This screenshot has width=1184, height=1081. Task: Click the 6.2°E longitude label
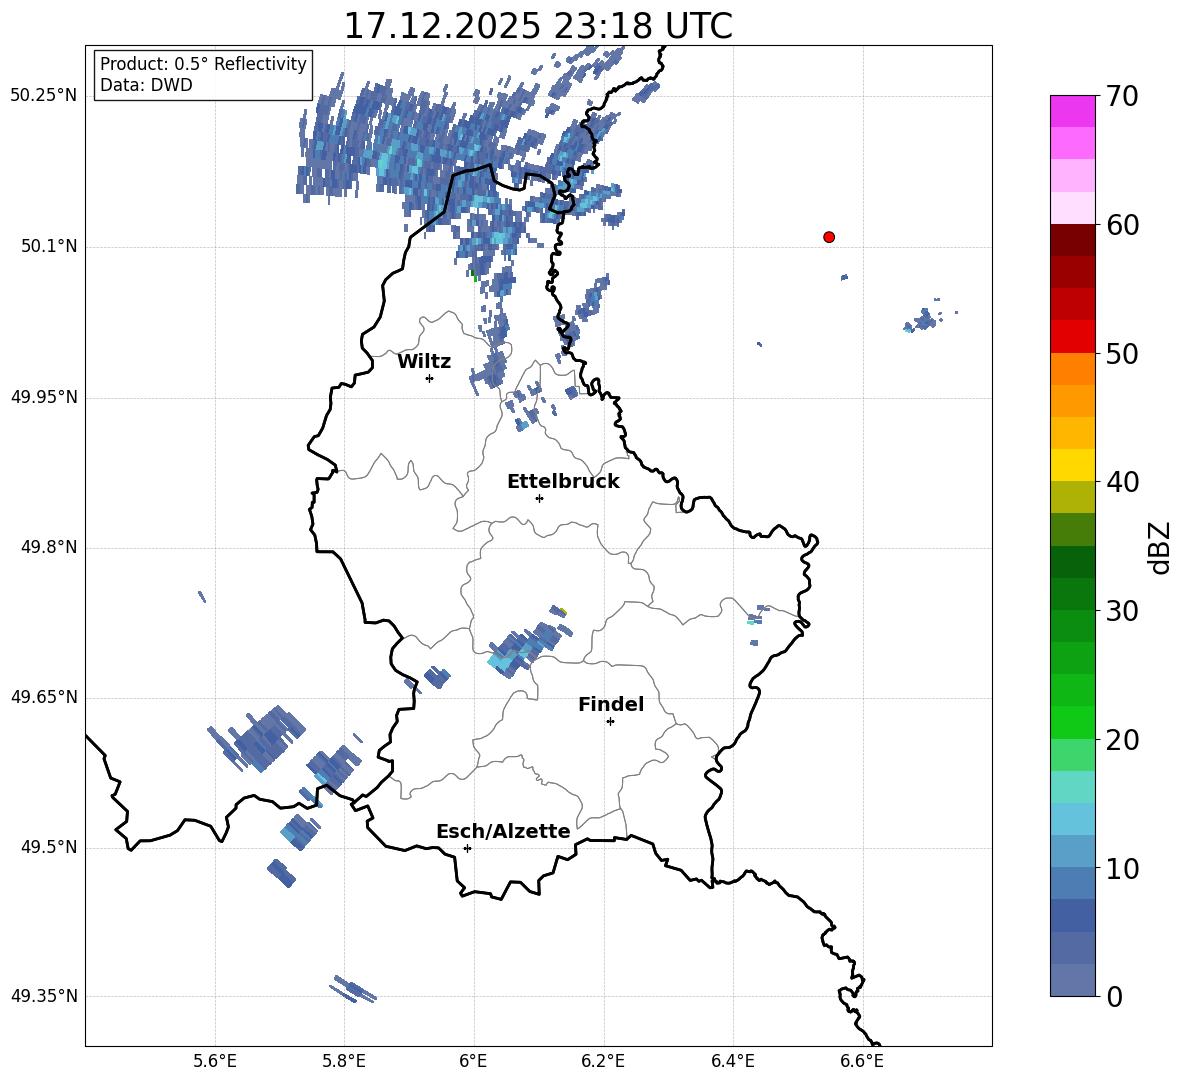pos(603,1061)
